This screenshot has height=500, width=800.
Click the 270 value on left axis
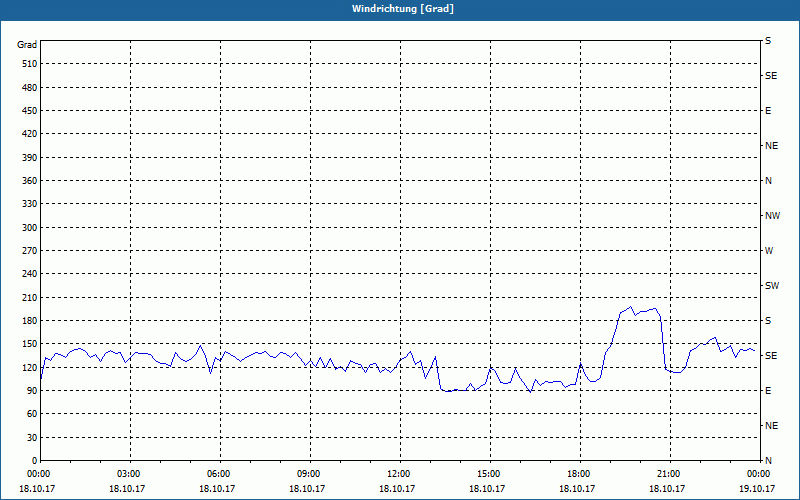[x=30, y=251]
